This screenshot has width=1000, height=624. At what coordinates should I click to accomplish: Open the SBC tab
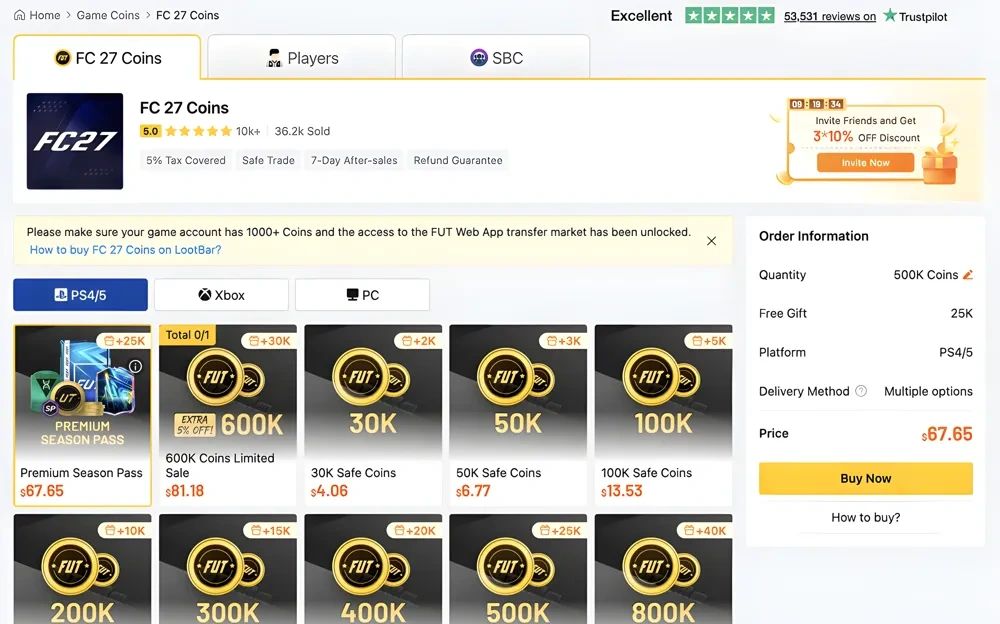pyautogui.click(x=496, y=57)
